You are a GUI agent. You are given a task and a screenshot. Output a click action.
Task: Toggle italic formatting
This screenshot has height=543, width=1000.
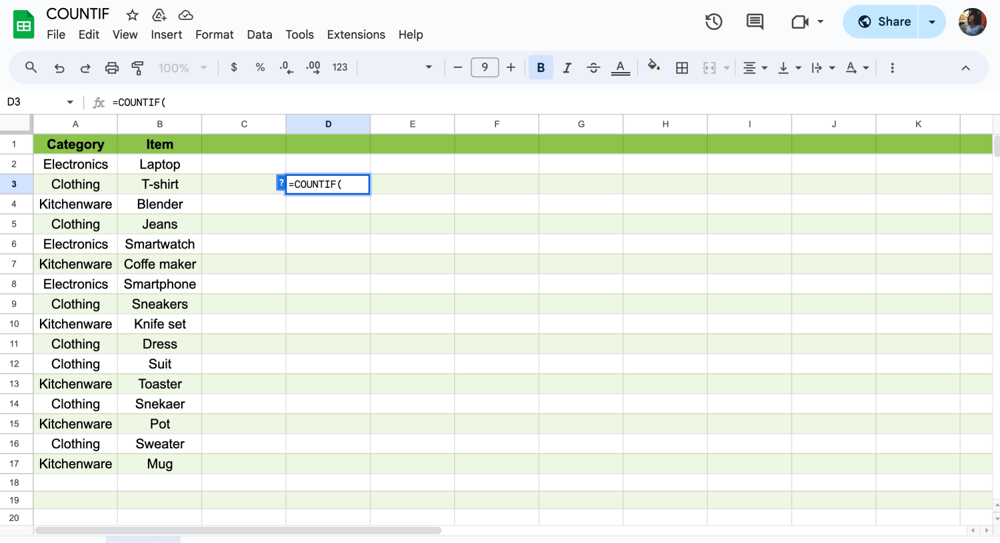click(x=567, y=68)
